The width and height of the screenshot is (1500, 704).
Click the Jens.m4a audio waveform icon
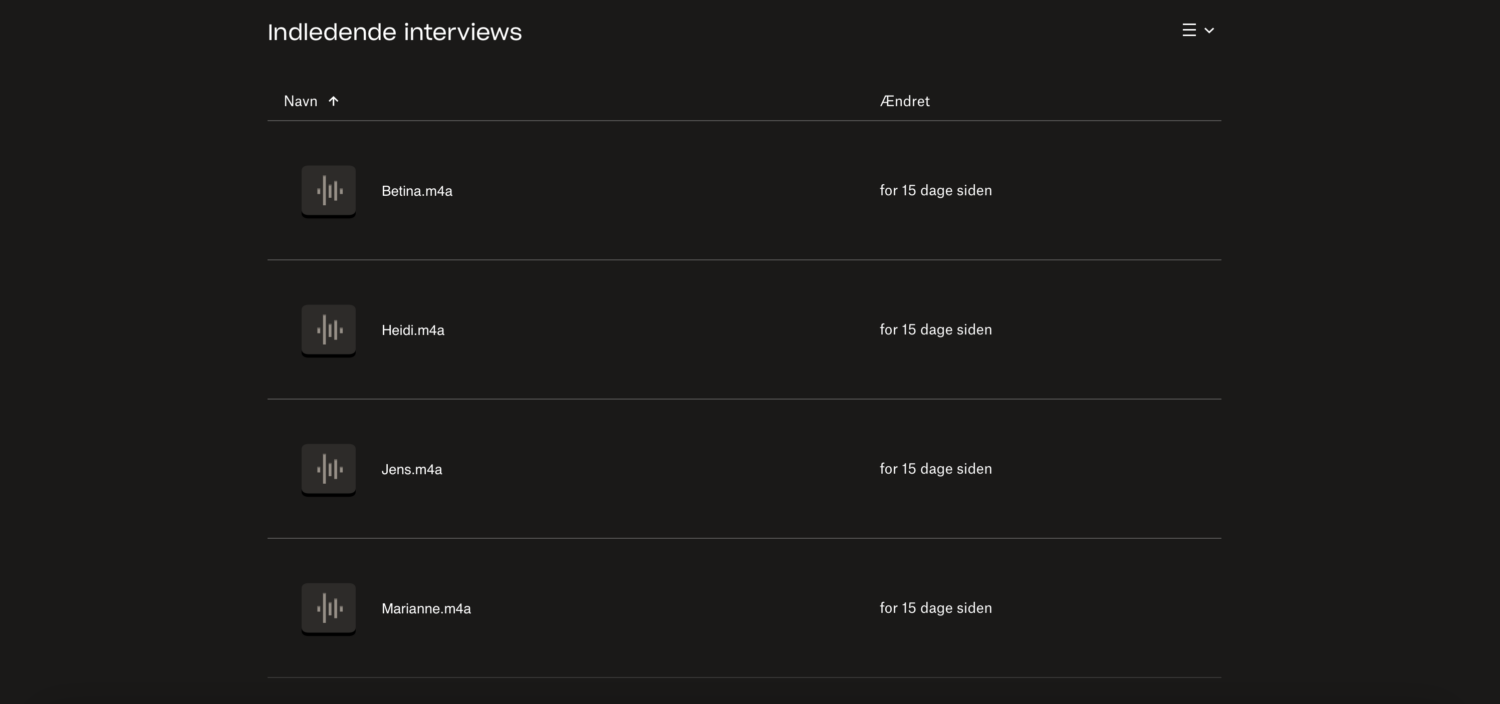pyautogui.click(x=328, y=468)
